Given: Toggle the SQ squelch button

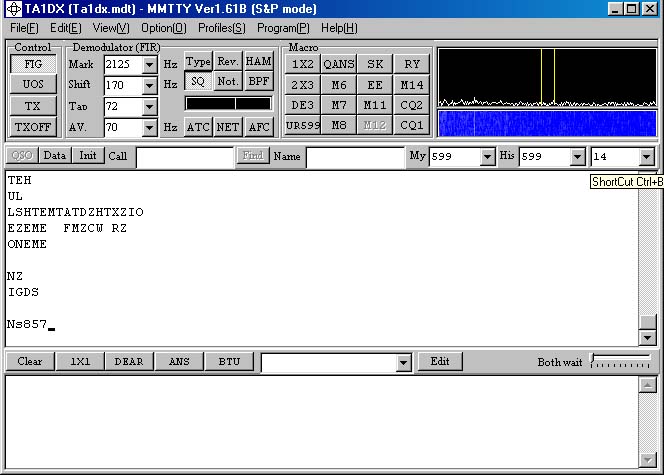Looking at the screenshot, I should [198, 82].
